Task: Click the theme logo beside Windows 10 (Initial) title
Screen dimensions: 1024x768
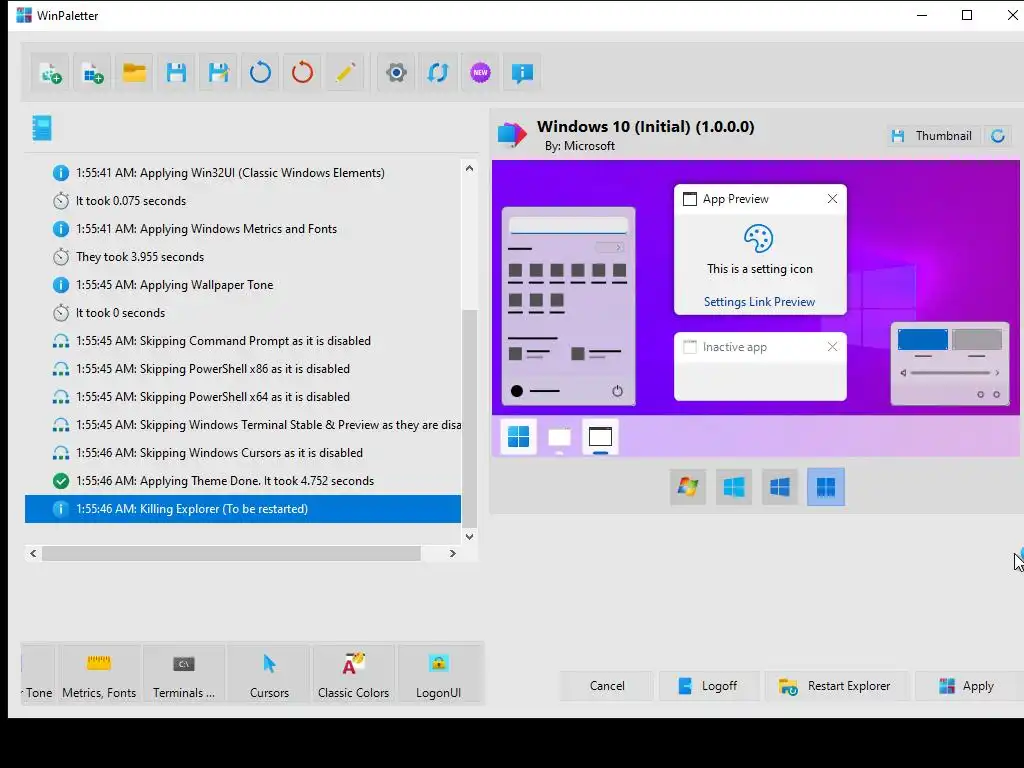Action: click(512, 135)
